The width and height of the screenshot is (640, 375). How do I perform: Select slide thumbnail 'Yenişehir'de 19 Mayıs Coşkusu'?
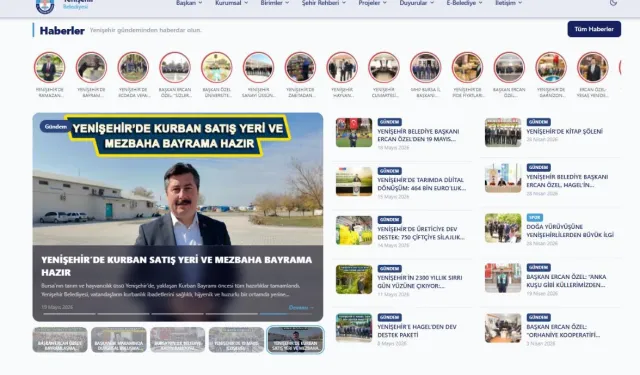pos(236,339)
